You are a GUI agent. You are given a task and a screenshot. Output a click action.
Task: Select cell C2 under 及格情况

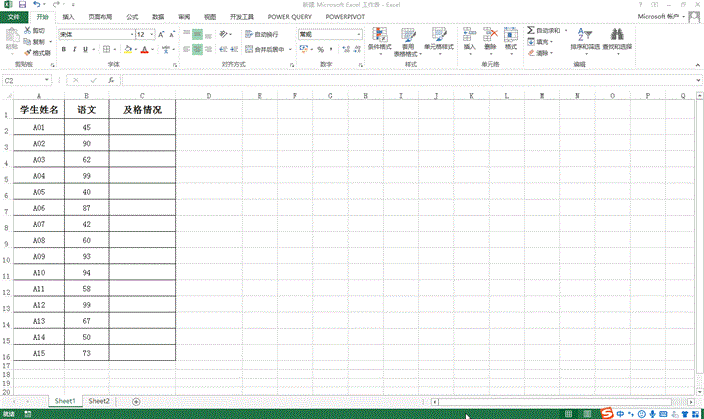pos(142,128)
